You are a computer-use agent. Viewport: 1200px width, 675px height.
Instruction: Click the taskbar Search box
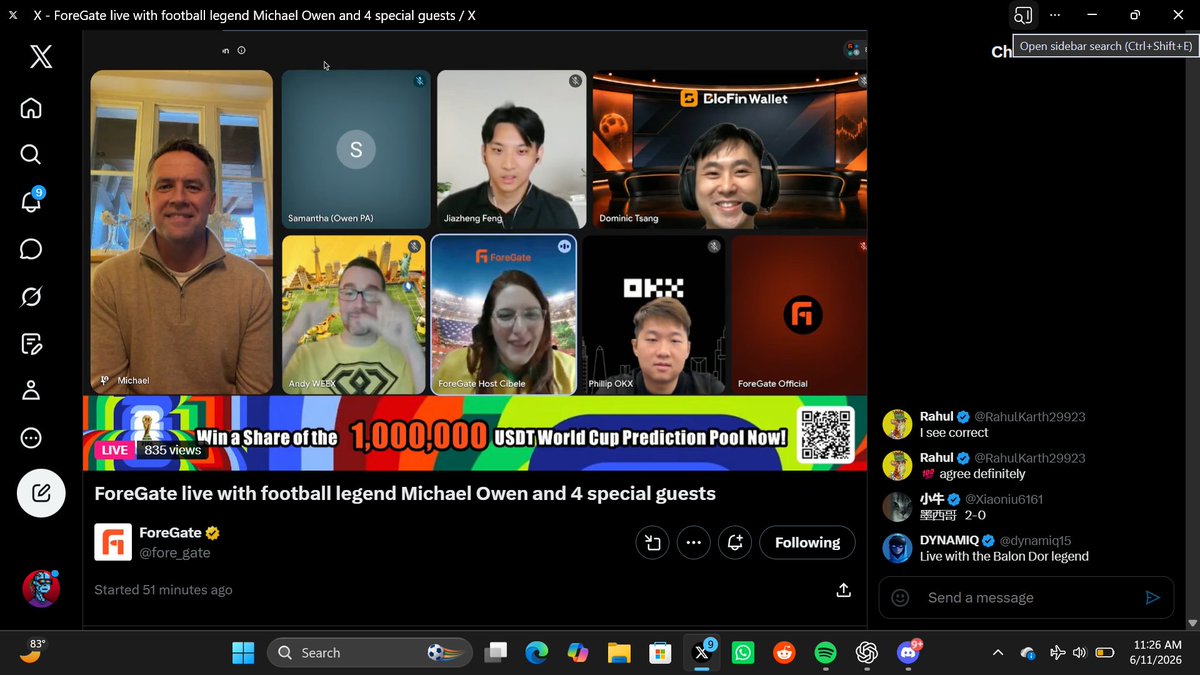[x=369, y=653]
